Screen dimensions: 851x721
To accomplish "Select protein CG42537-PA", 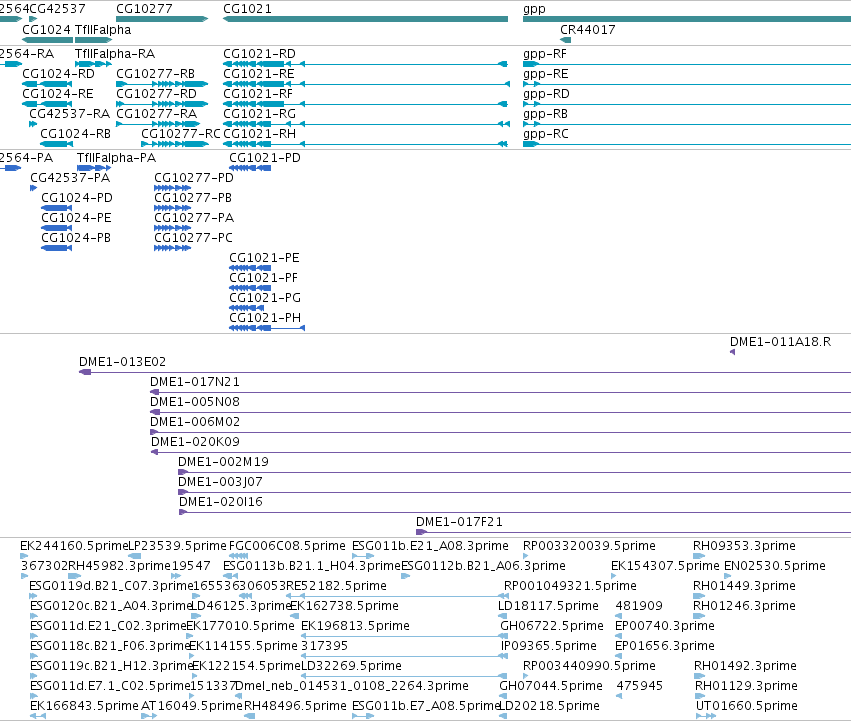I will pyautogui.click(x=70, y=178).
